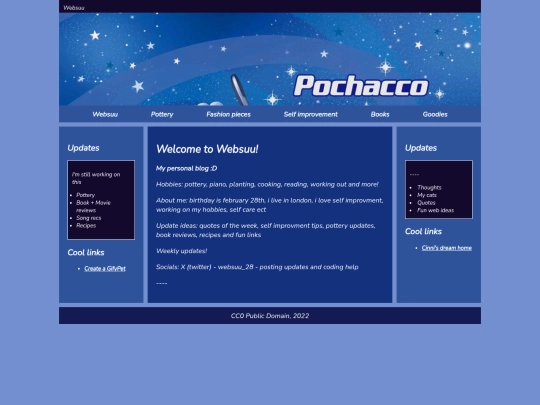The height and width of the screenshot is (405, 540).
Task: Open the Cinni's dream home link
Action: (447, 248)
